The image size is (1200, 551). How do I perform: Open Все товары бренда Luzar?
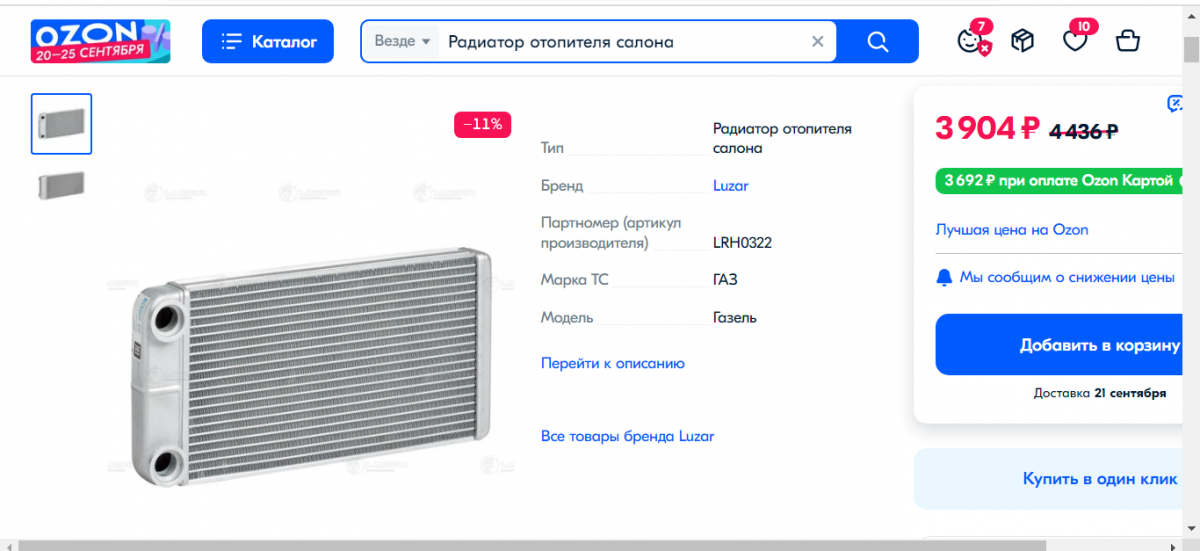[627, 436]
